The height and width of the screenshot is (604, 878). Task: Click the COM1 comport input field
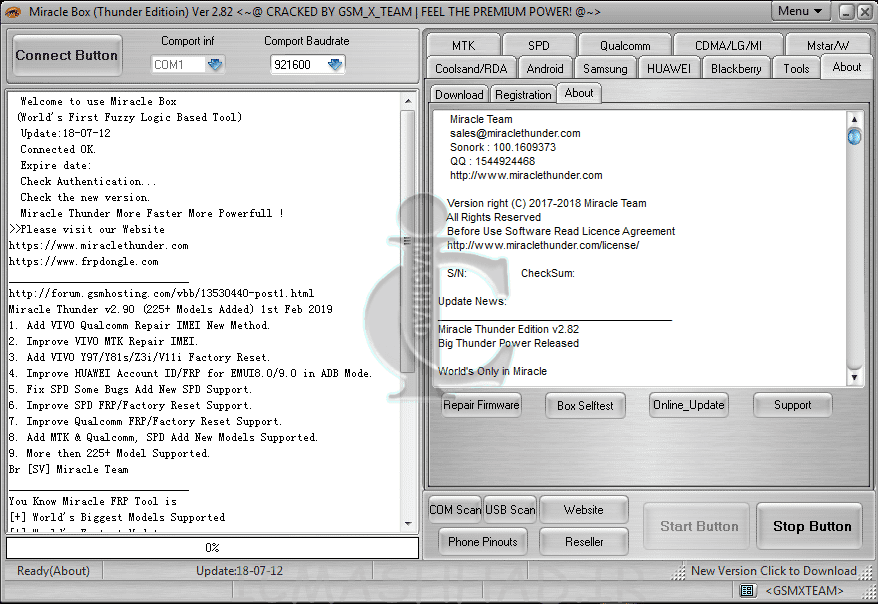[178, 65]
